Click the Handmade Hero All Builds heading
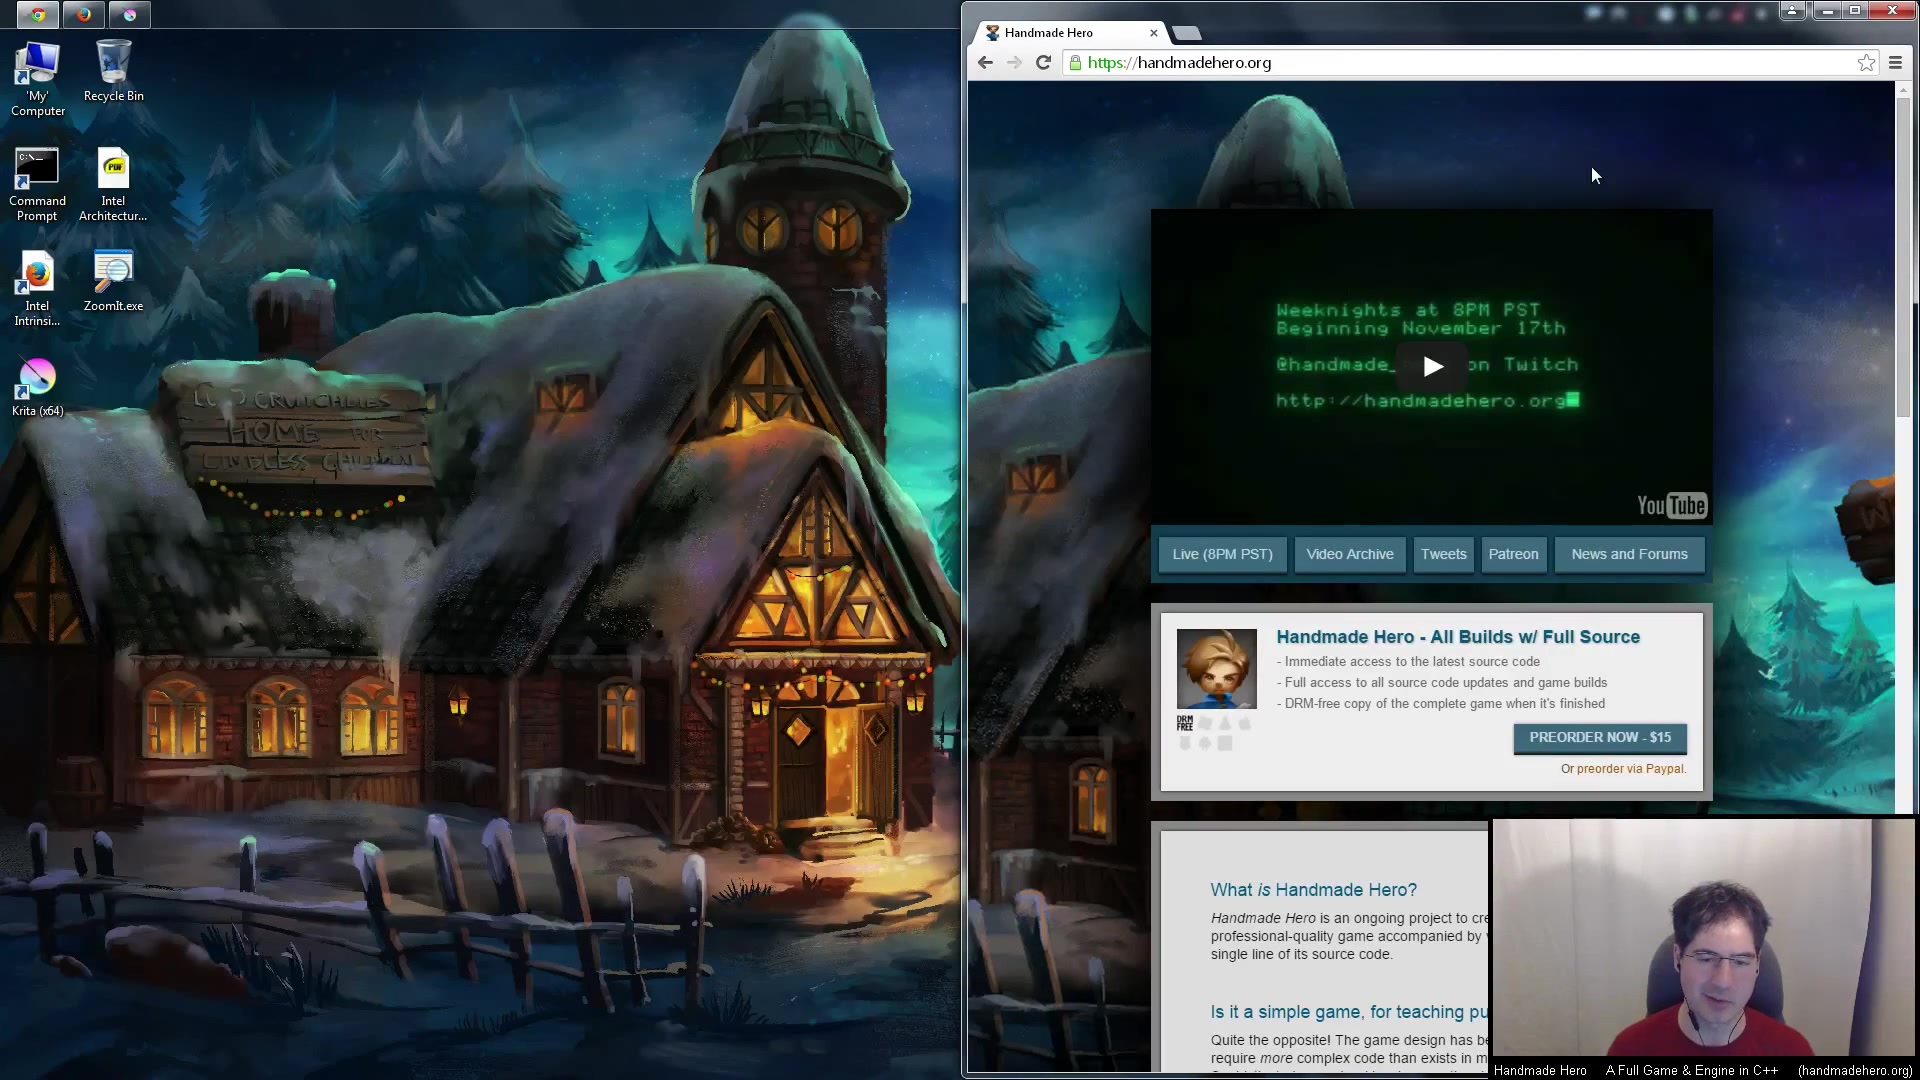Viewport: 1920px width, 1080px height. tap(1458, 637)
